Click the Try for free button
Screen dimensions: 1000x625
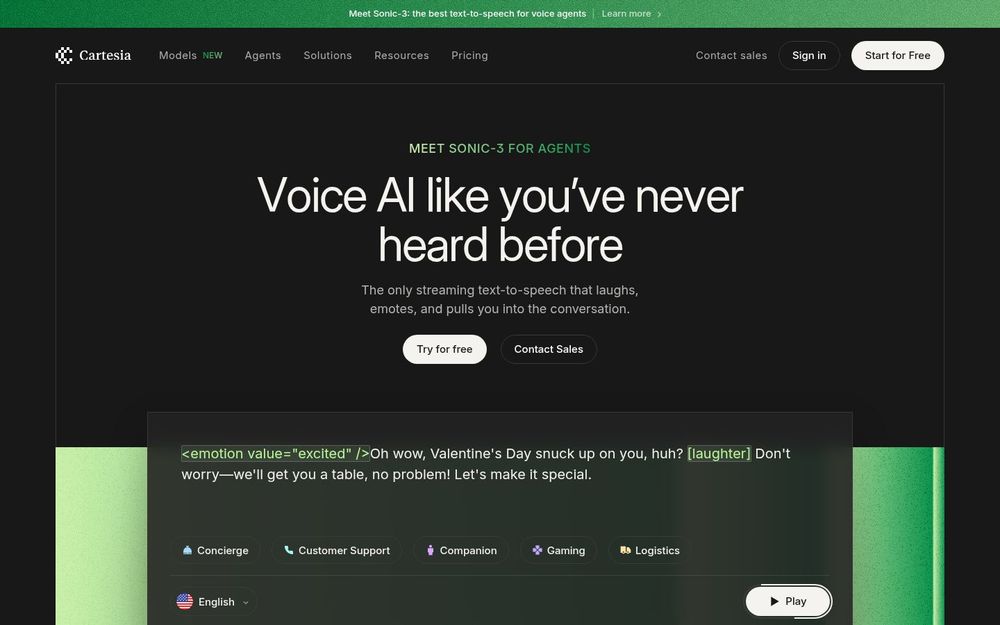(x=445, y=349)
